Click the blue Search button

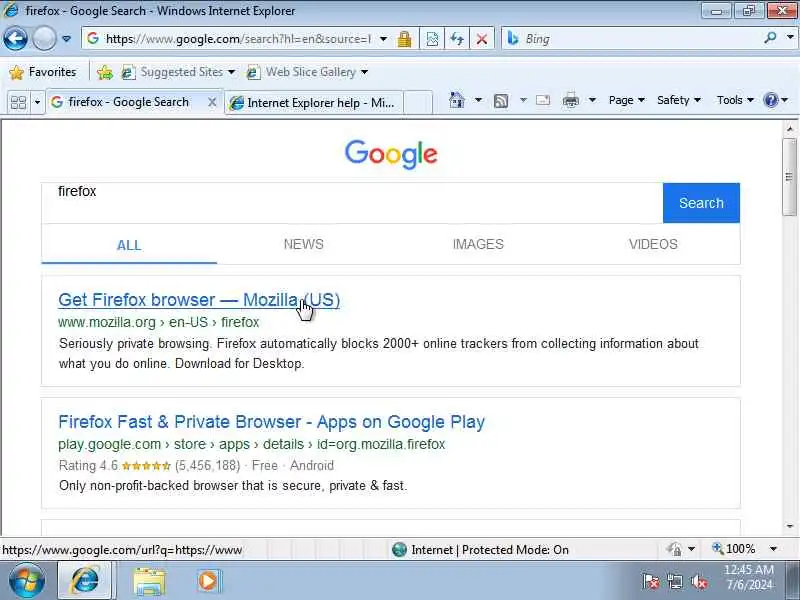click(x=701, y=203)
